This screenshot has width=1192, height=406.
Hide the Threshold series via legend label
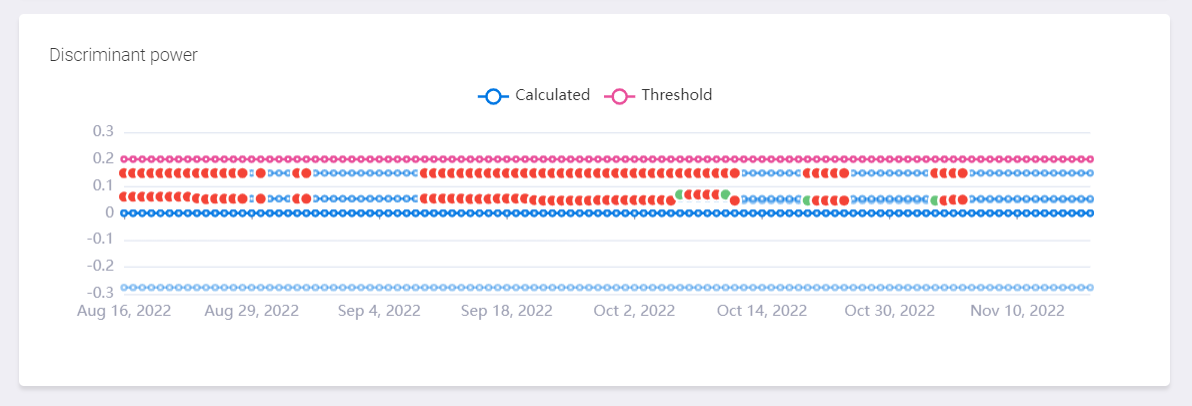(x=676, y=95)
